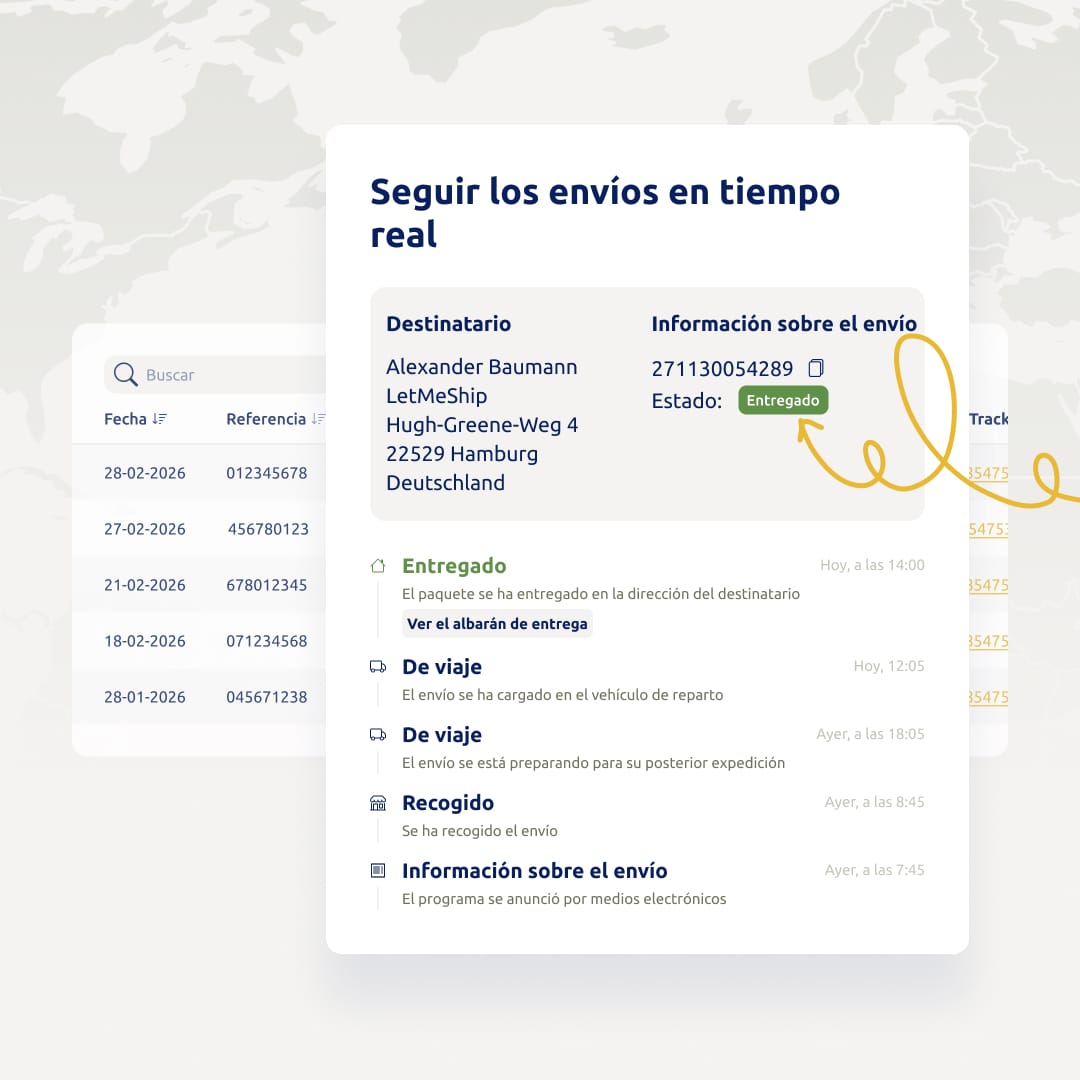Screen dimensions: 1080x1080
Task: Click the green Entregado status badge
Action: pyautogui.click(x=783, y=400)
